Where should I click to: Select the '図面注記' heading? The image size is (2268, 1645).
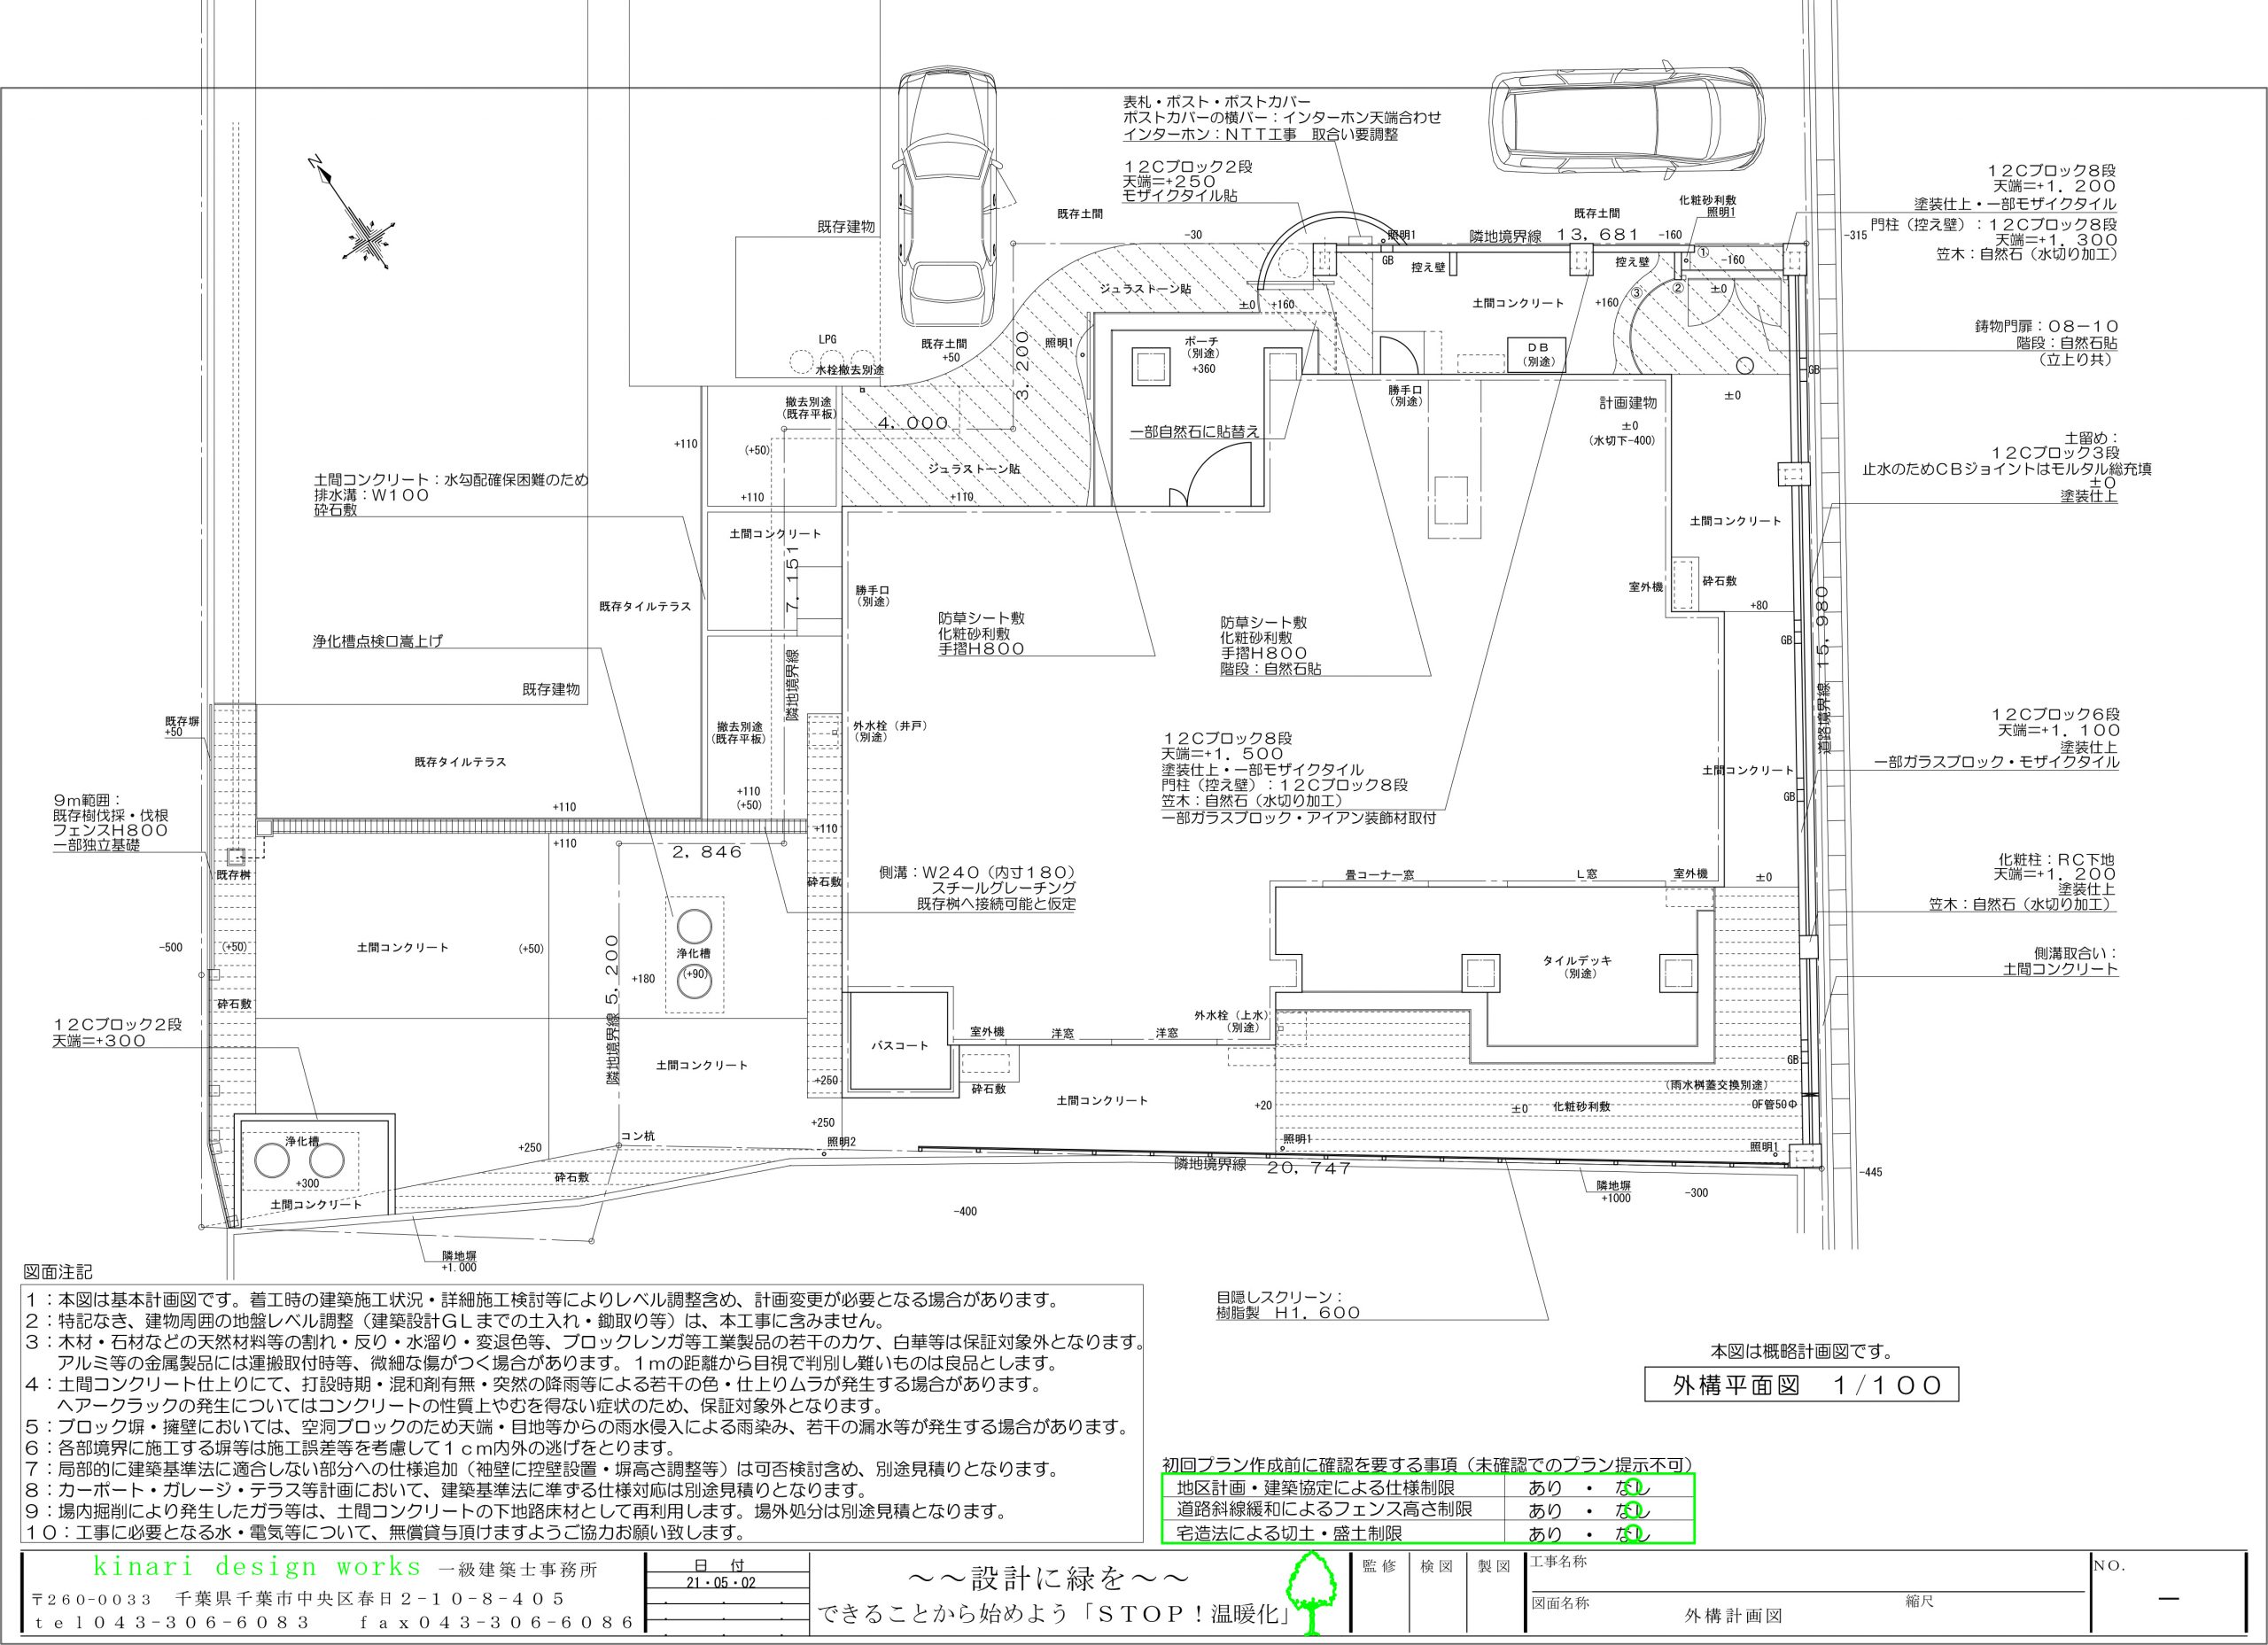tap(58, 1273)
